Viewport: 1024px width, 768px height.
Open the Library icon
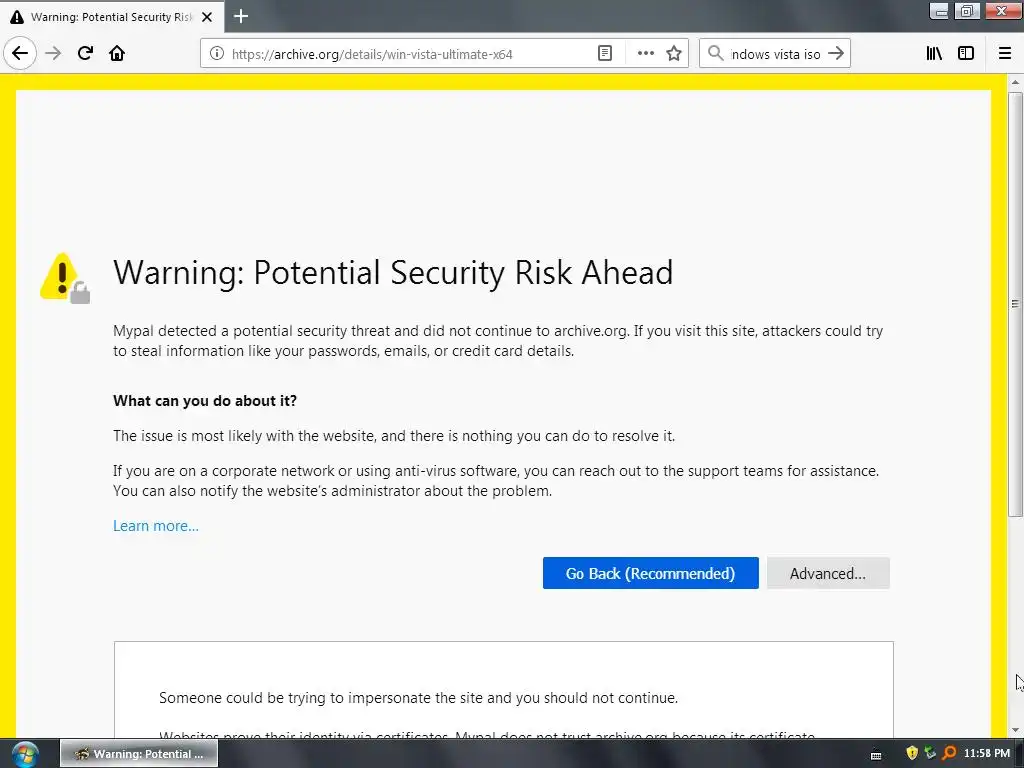[934, 54]
